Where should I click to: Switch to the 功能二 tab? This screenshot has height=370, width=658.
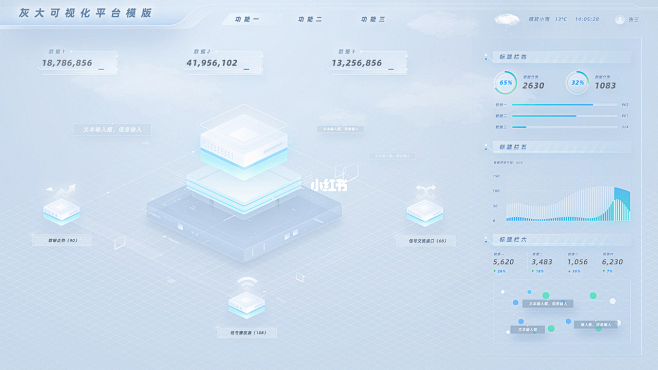point(310,19)
